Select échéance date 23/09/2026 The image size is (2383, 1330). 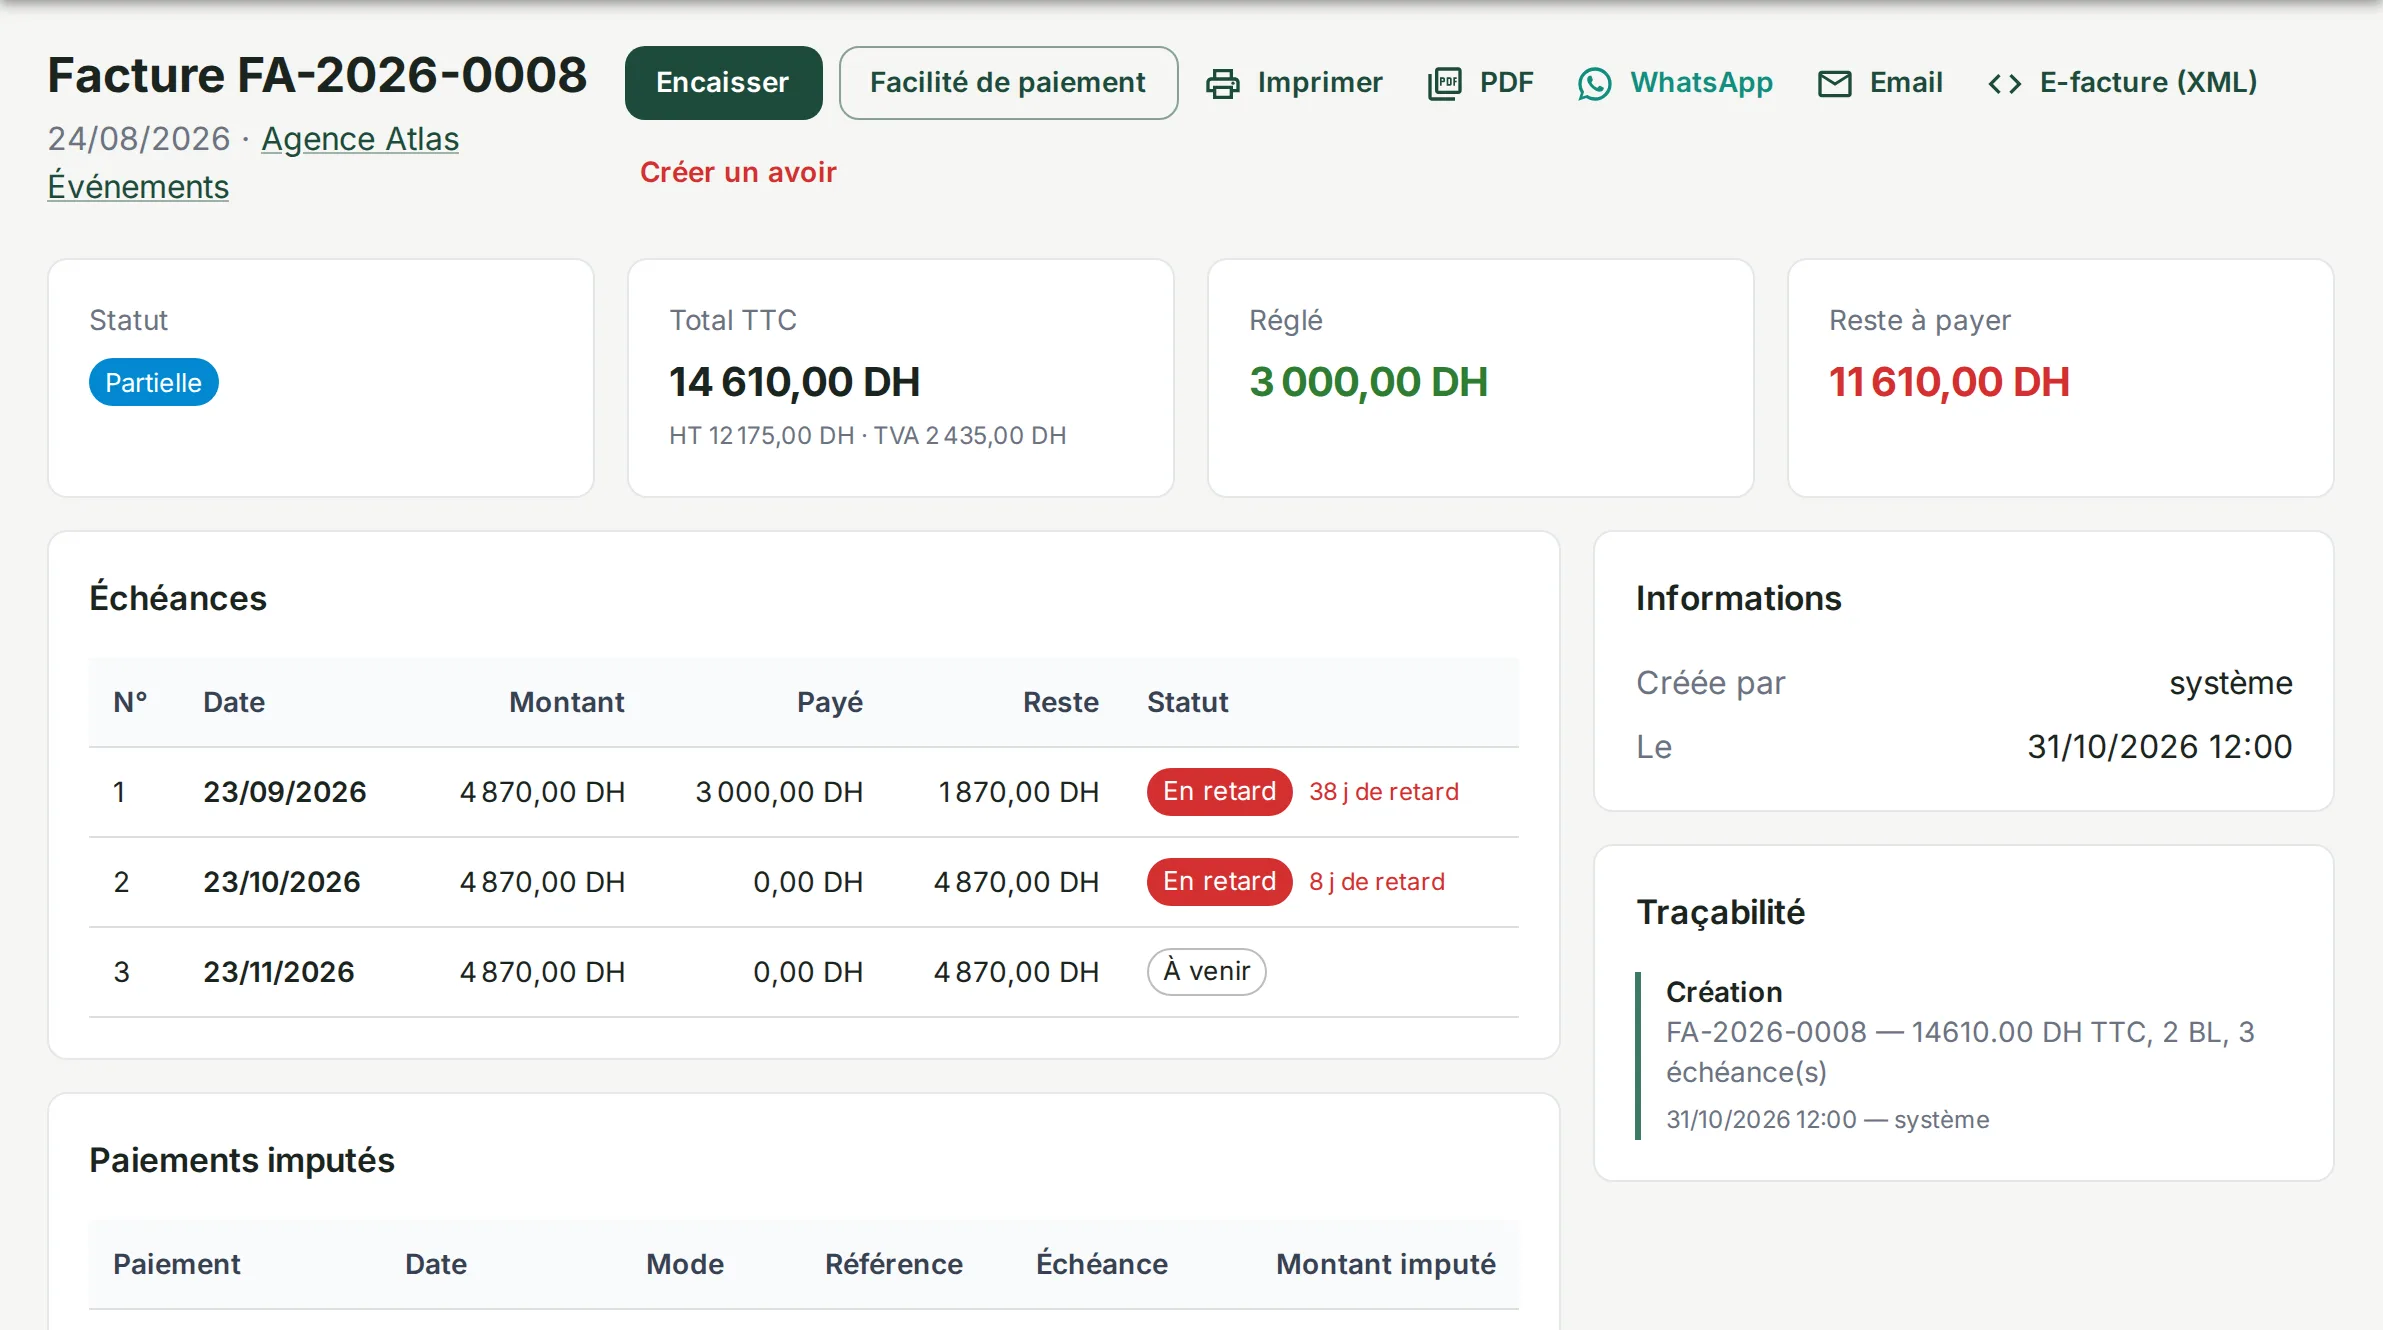tap(285, 792)
